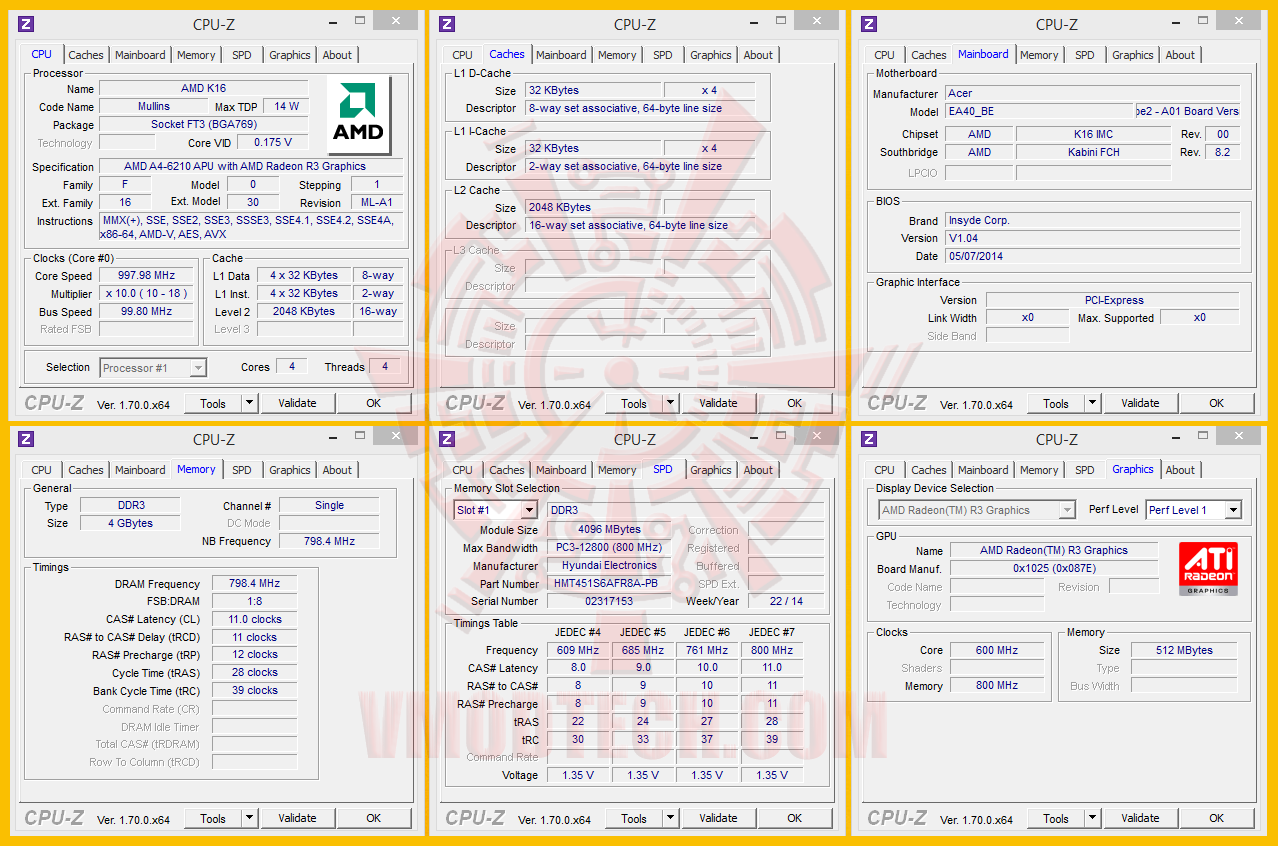Select About tab in the Graphics window
This screenshot has height=846, width=1278.
[x=1180, y=470]
